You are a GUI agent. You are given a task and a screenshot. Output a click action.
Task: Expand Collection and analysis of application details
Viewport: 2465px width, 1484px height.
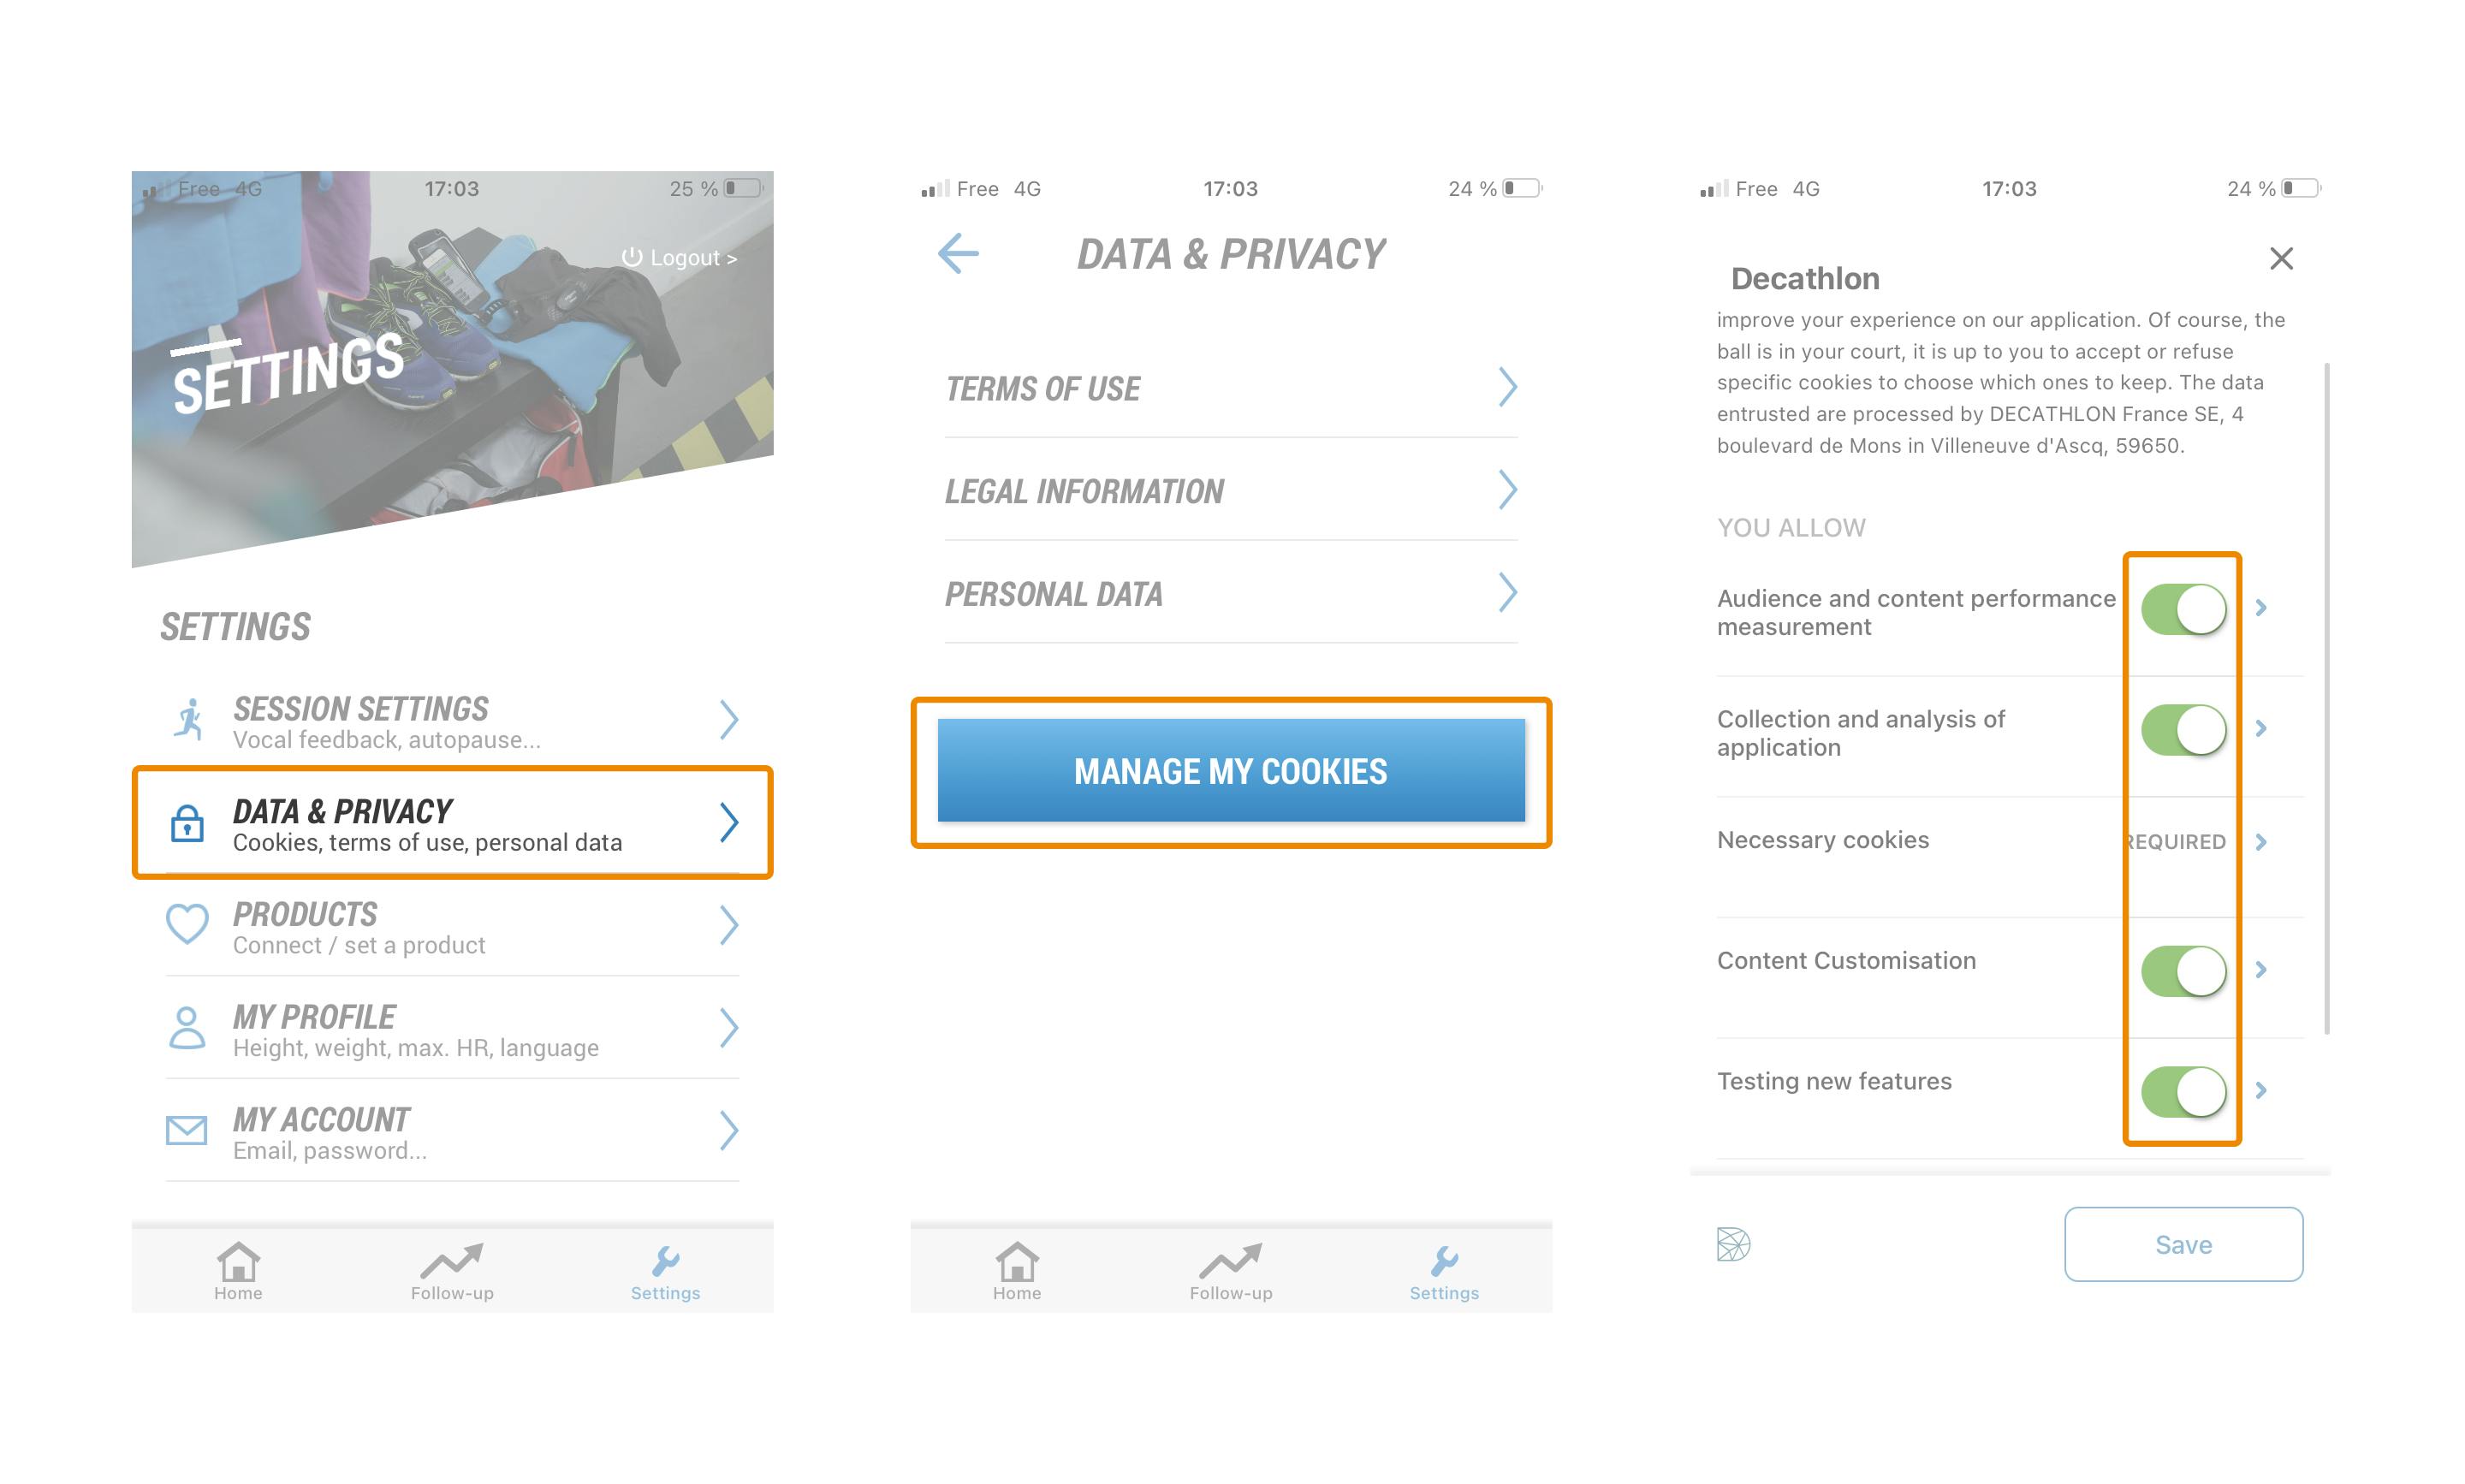tap(2261, 728)
